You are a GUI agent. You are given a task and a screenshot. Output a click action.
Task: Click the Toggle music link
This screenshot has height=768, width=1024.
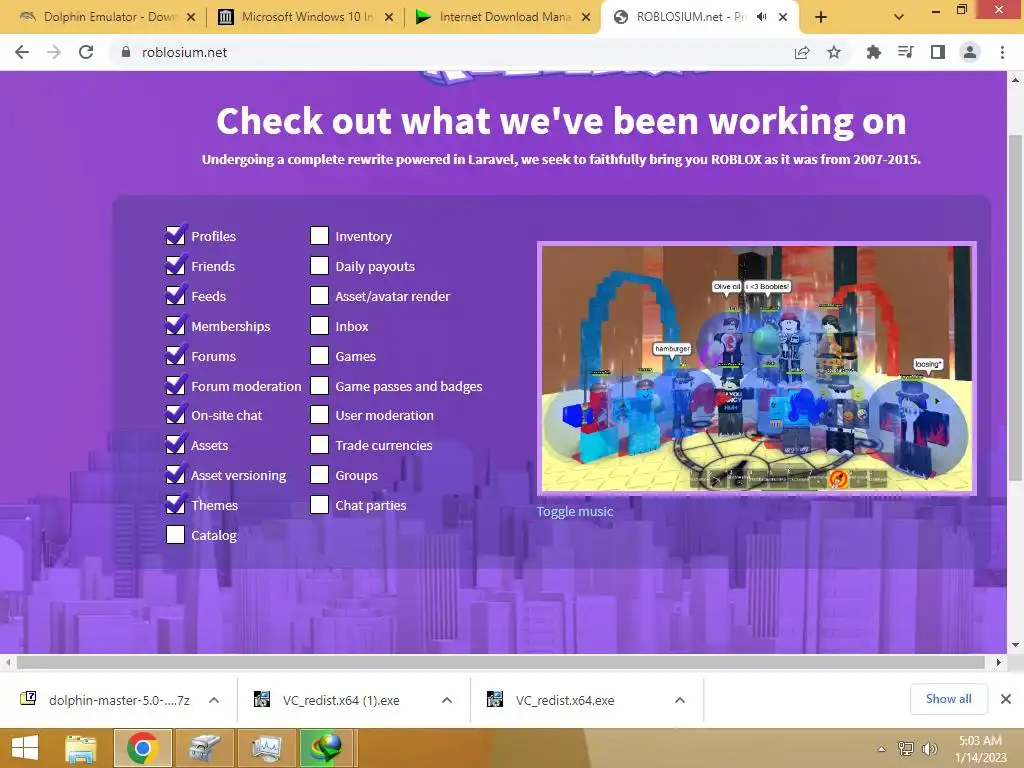point(575,511)
